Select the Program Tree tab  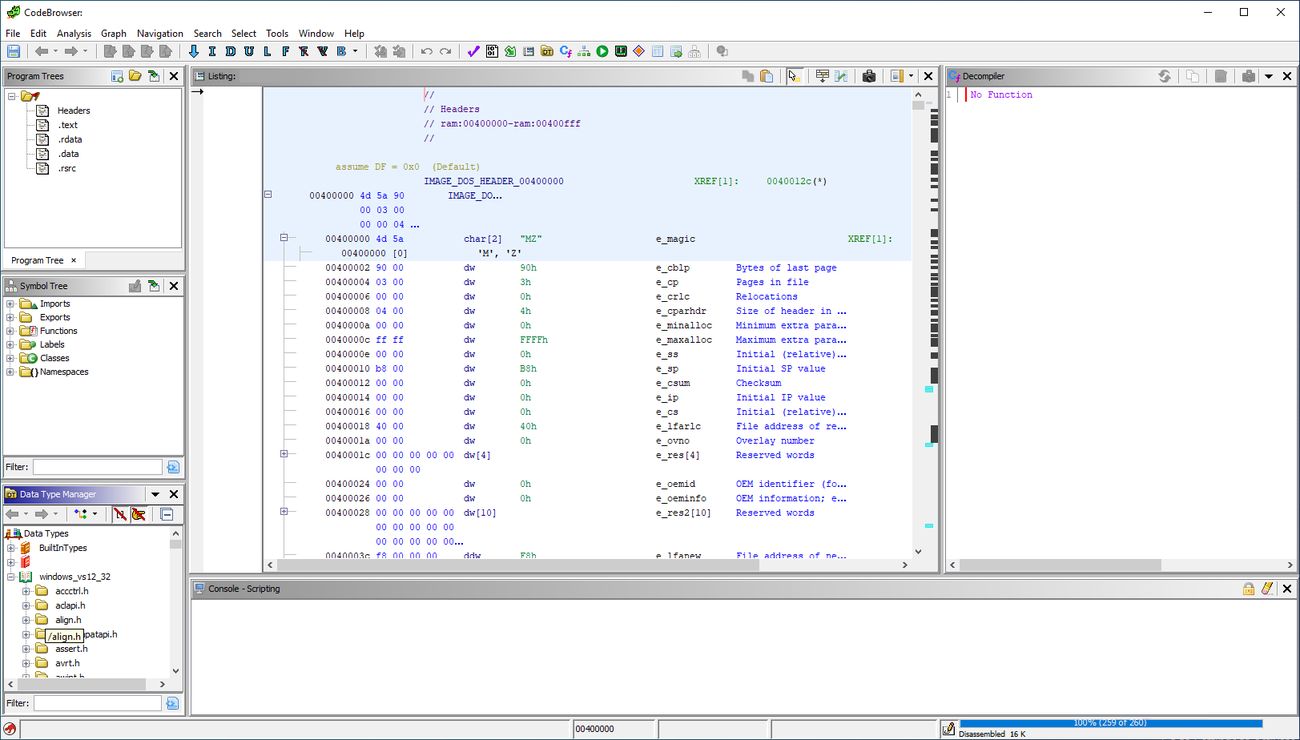point(37,260)
